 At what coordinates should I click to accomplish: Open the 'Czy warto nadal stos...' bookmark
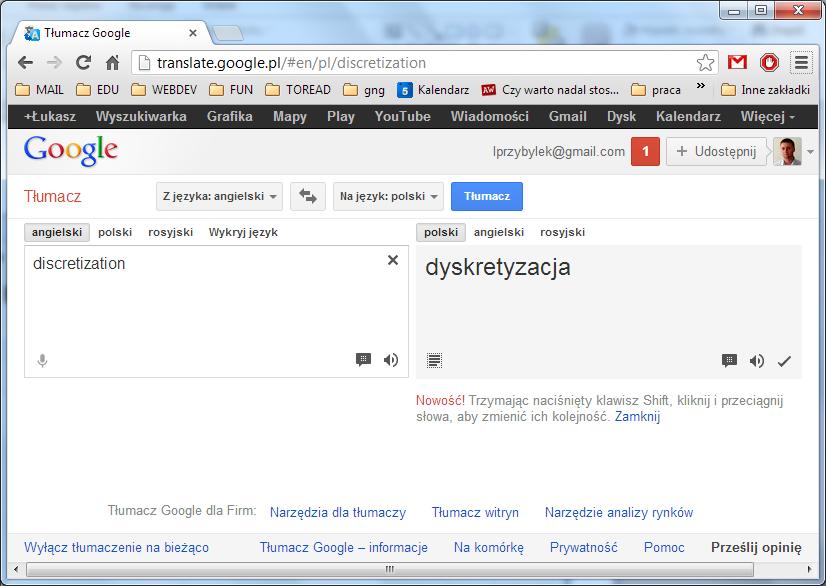click(550, 90)
